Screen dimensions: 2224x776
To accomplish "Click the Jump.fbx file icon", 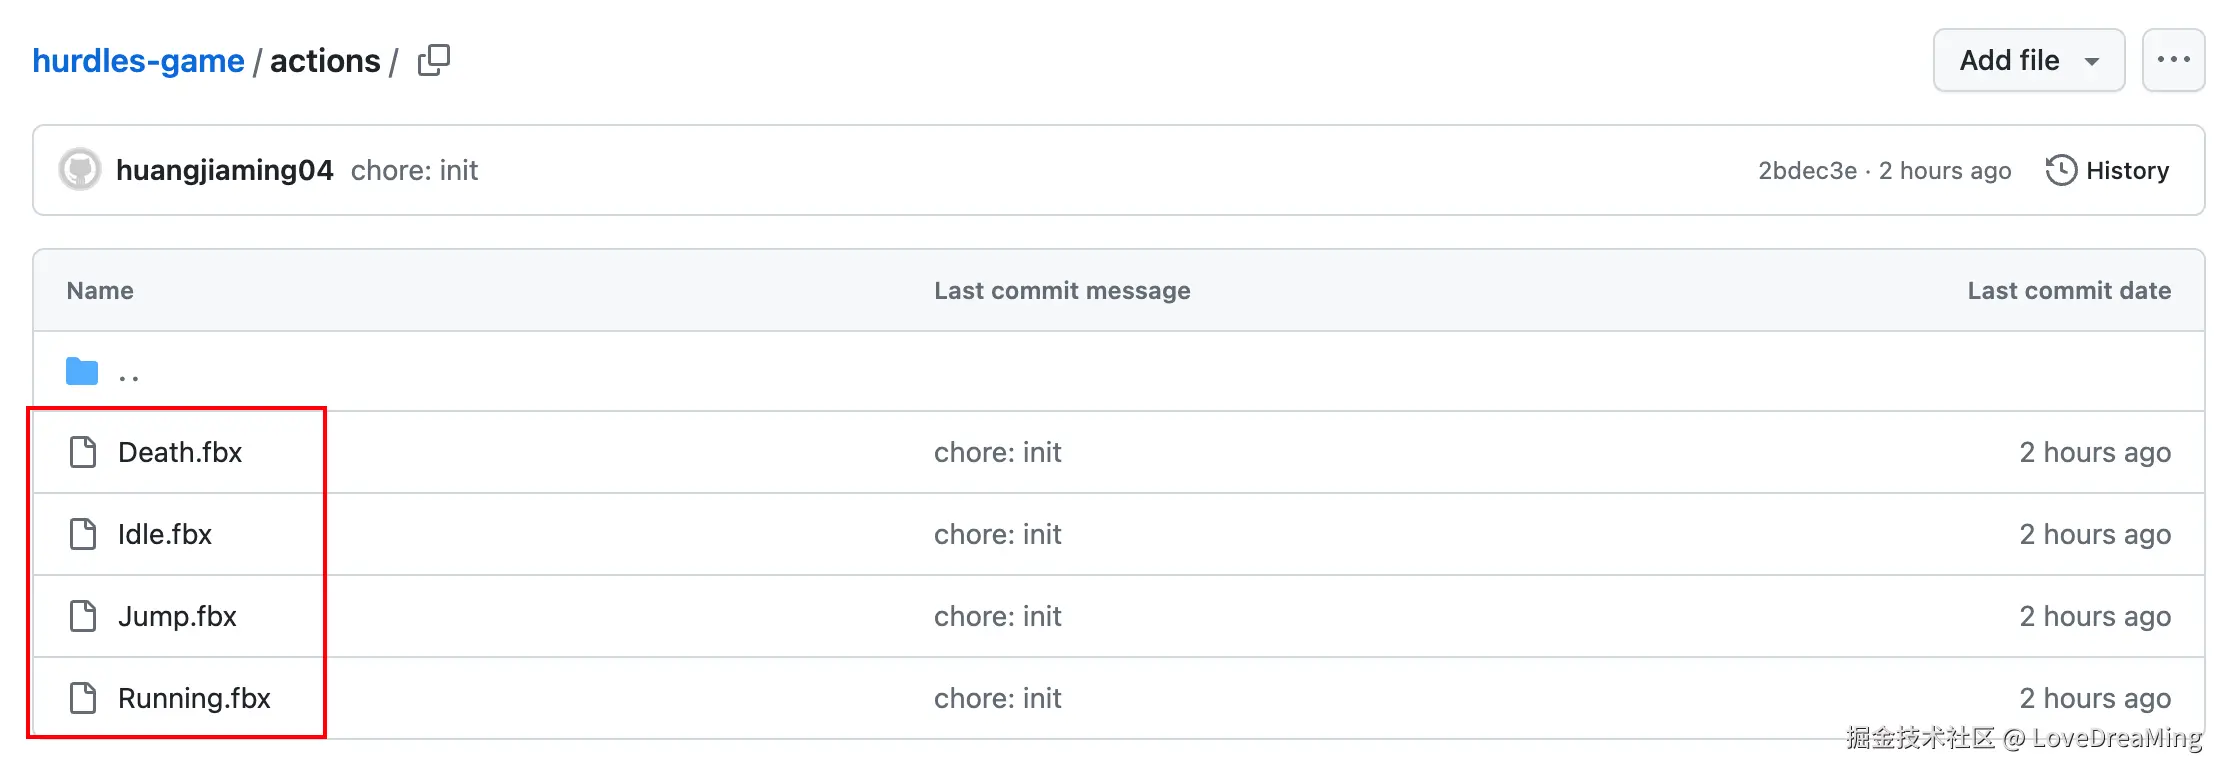I will coord(83,616).
